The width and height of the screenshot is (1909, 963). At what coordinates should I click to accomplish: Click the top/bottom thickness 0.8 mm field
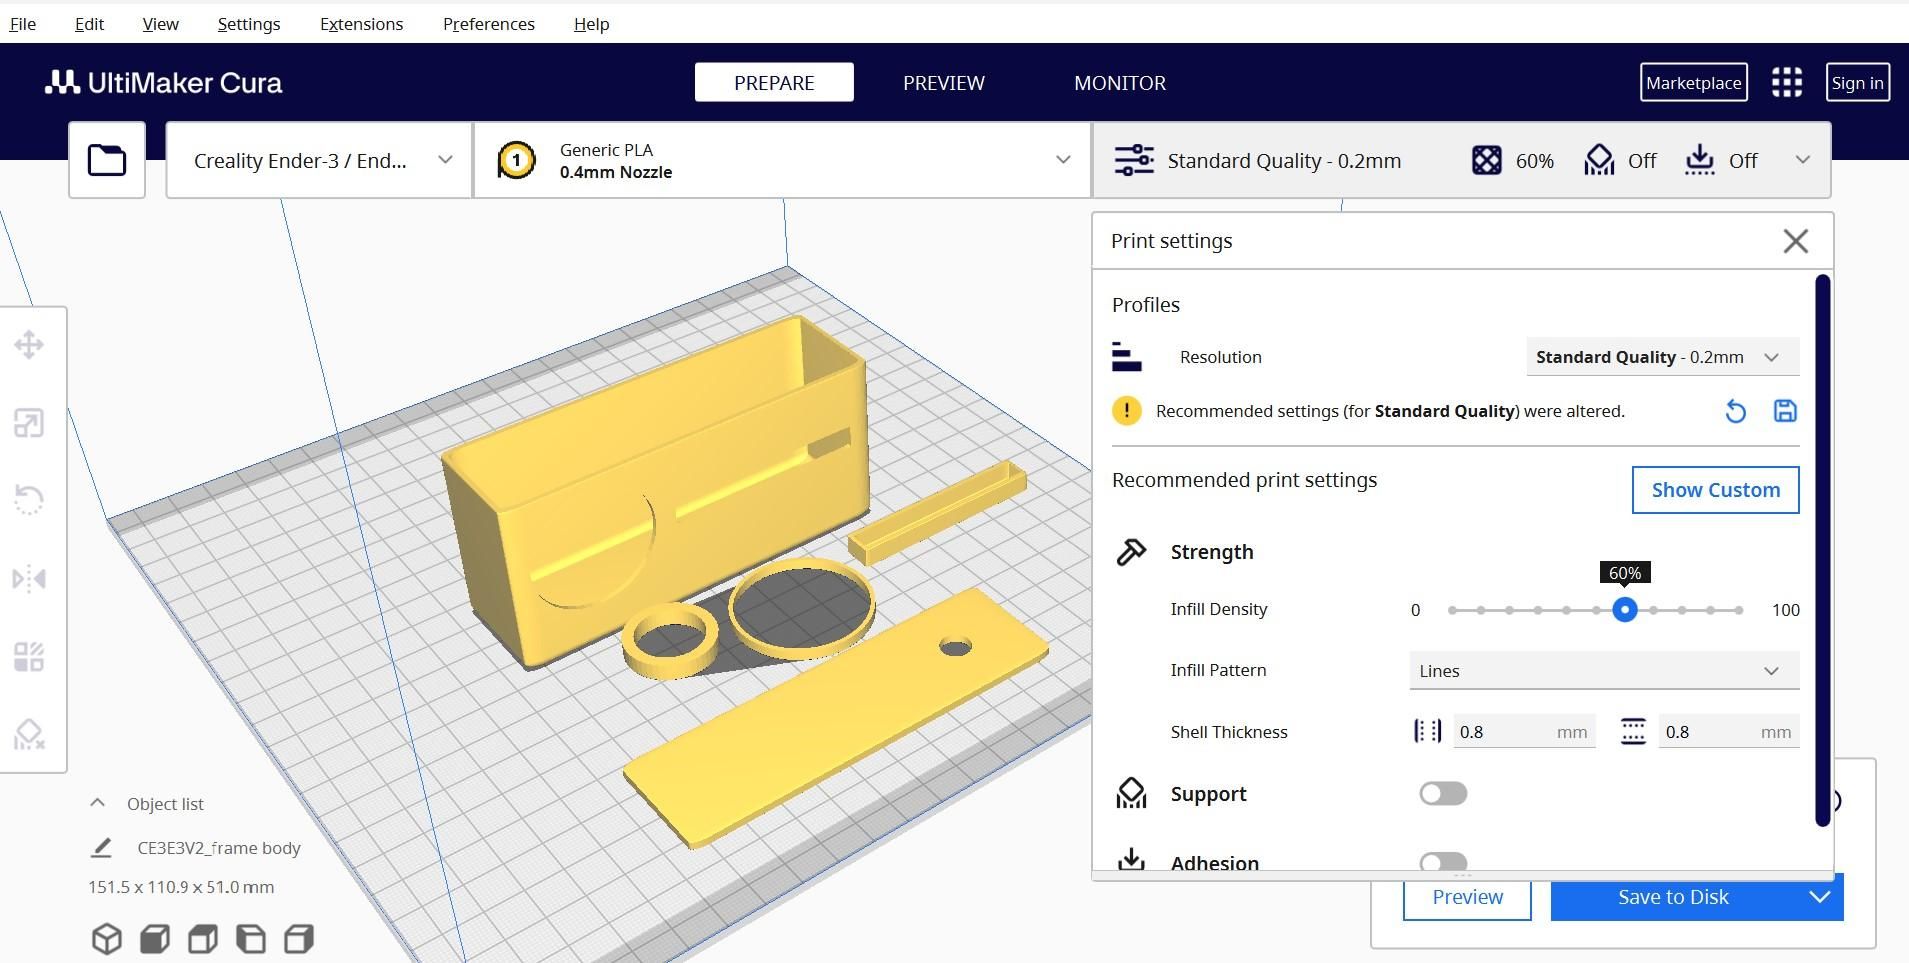[1729, 732]
